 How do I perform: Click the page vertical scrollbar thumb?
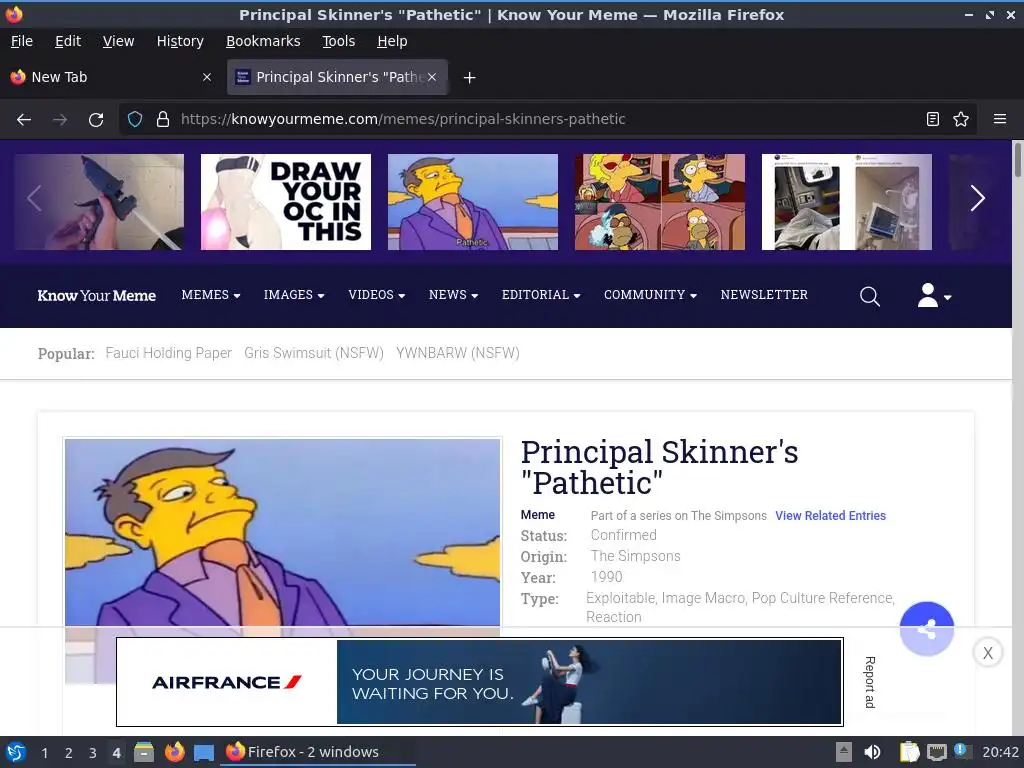1018,159
